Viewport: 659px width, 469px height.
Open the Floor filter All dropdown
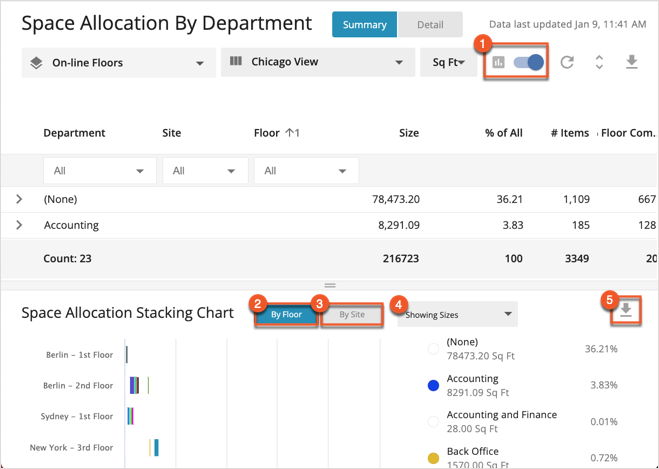tap(306, 171)
